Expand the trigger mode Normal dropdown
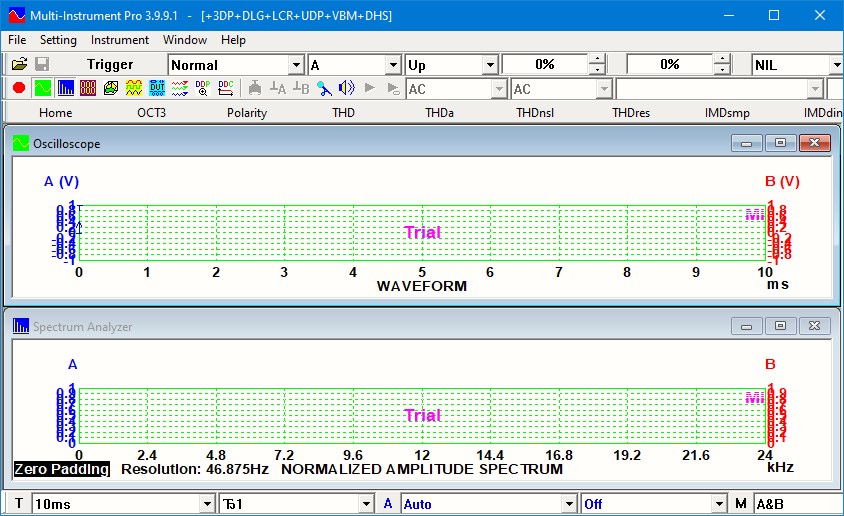The height and width of the screenshot is (516, 844). tap(296, 65)
